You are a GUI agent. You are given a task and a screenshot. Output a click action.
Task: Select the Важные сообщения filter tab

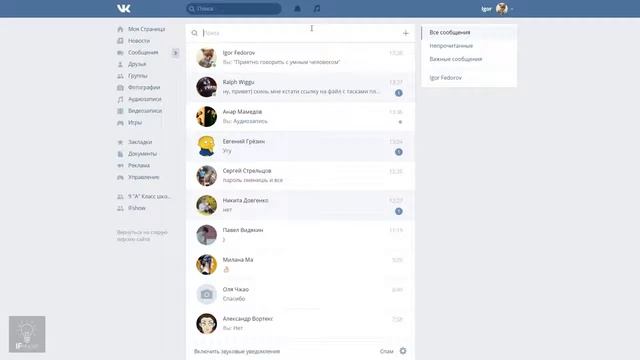[x=469, y=59]
